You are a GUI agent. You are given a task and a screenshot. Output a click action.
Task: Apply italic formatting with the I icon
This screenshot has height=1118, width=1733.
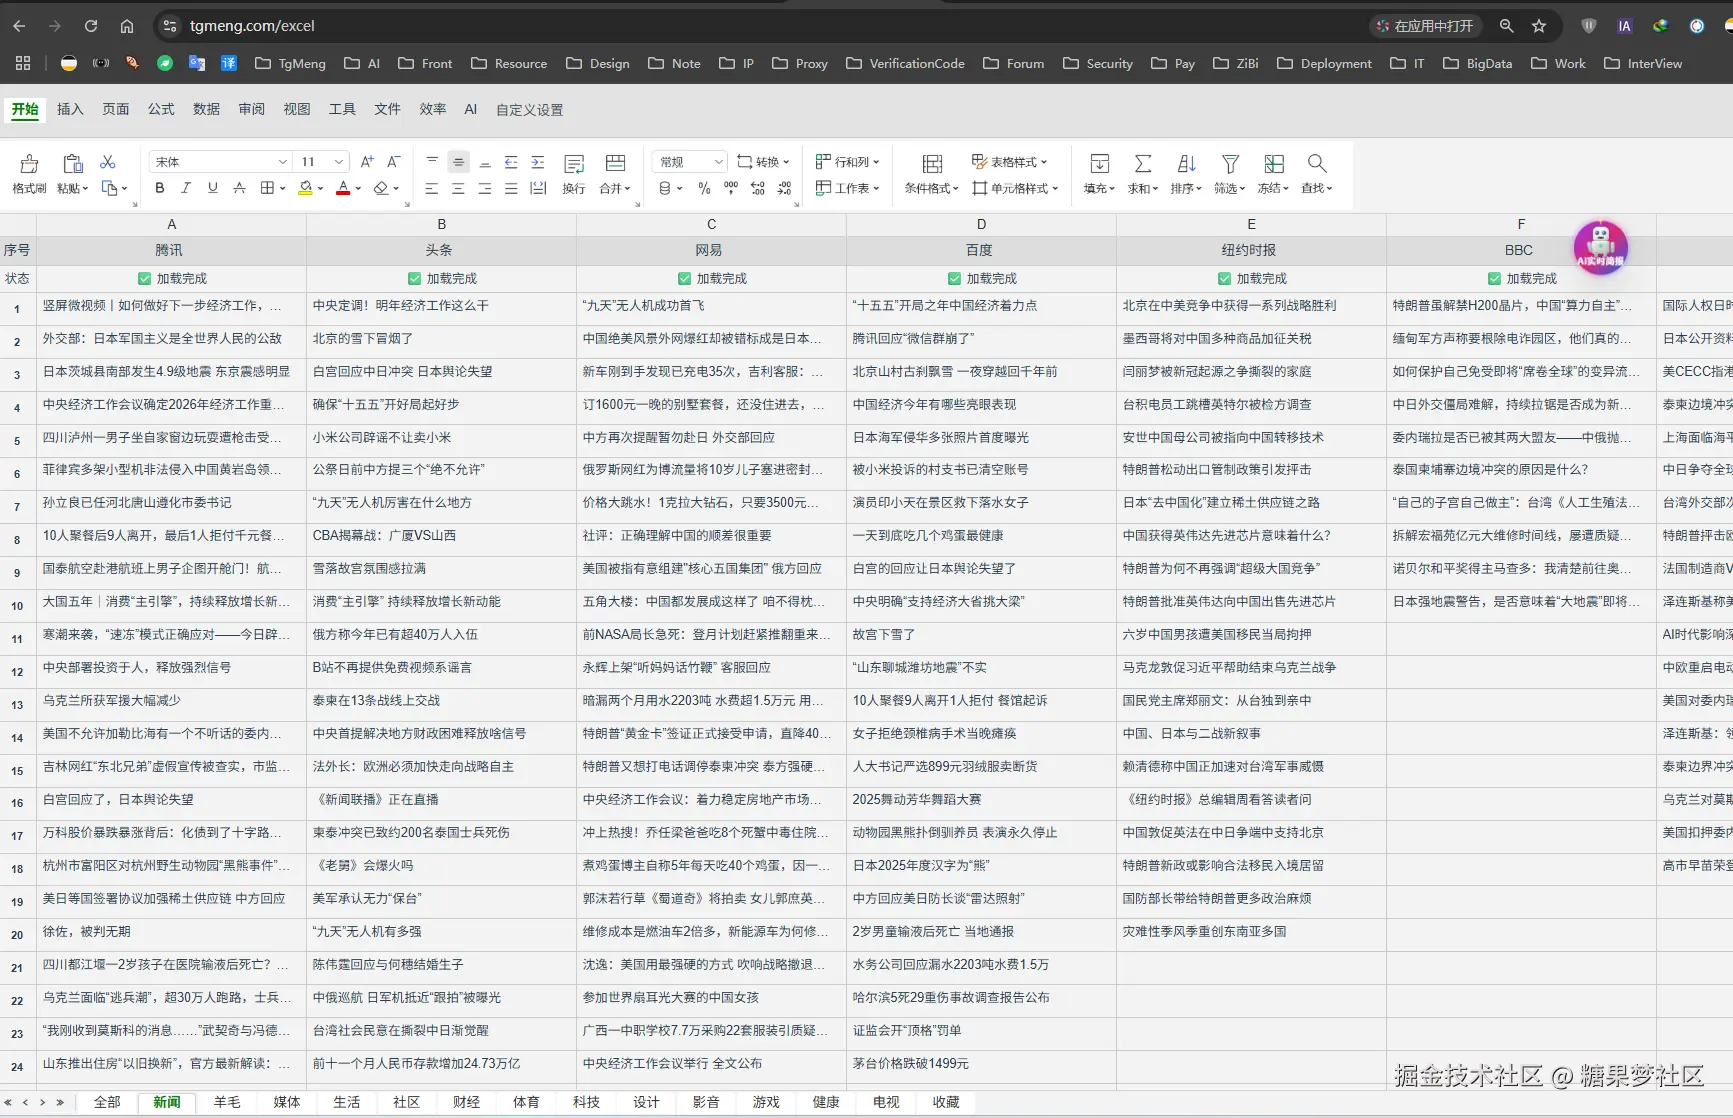[x=186, y=188]
